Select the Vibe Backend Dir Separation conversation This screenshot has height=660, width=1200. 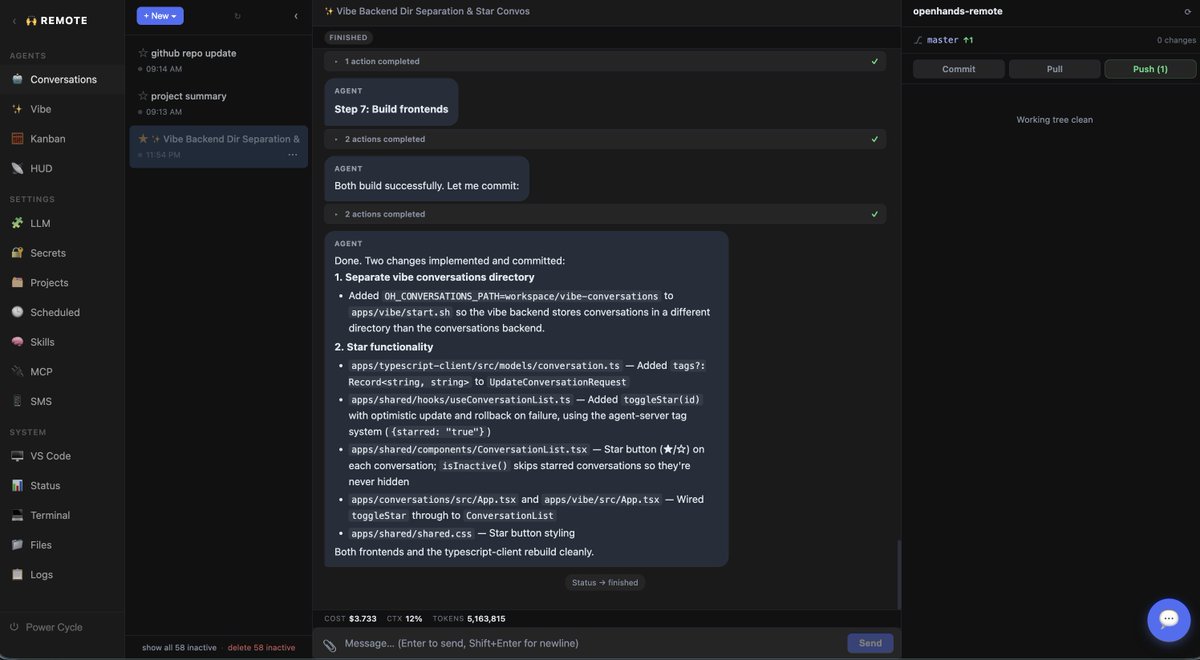[x=219, y=146]
